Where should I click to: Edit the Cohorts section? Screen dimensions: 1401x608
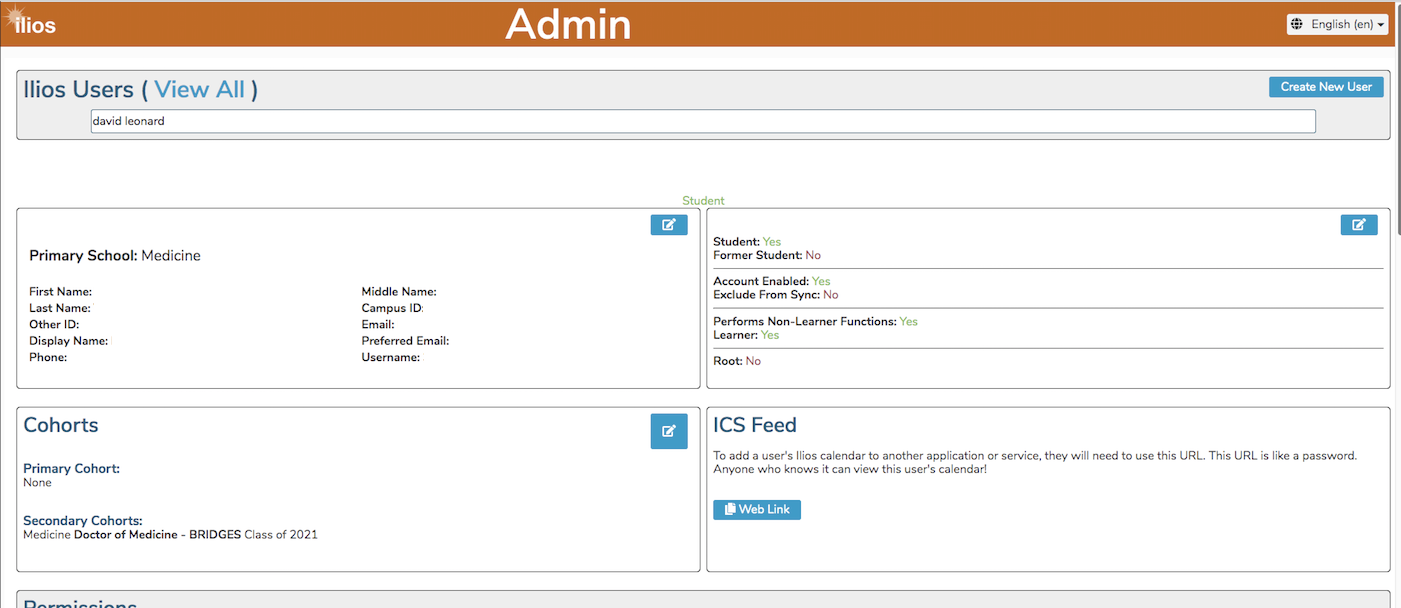click(669, 431)
